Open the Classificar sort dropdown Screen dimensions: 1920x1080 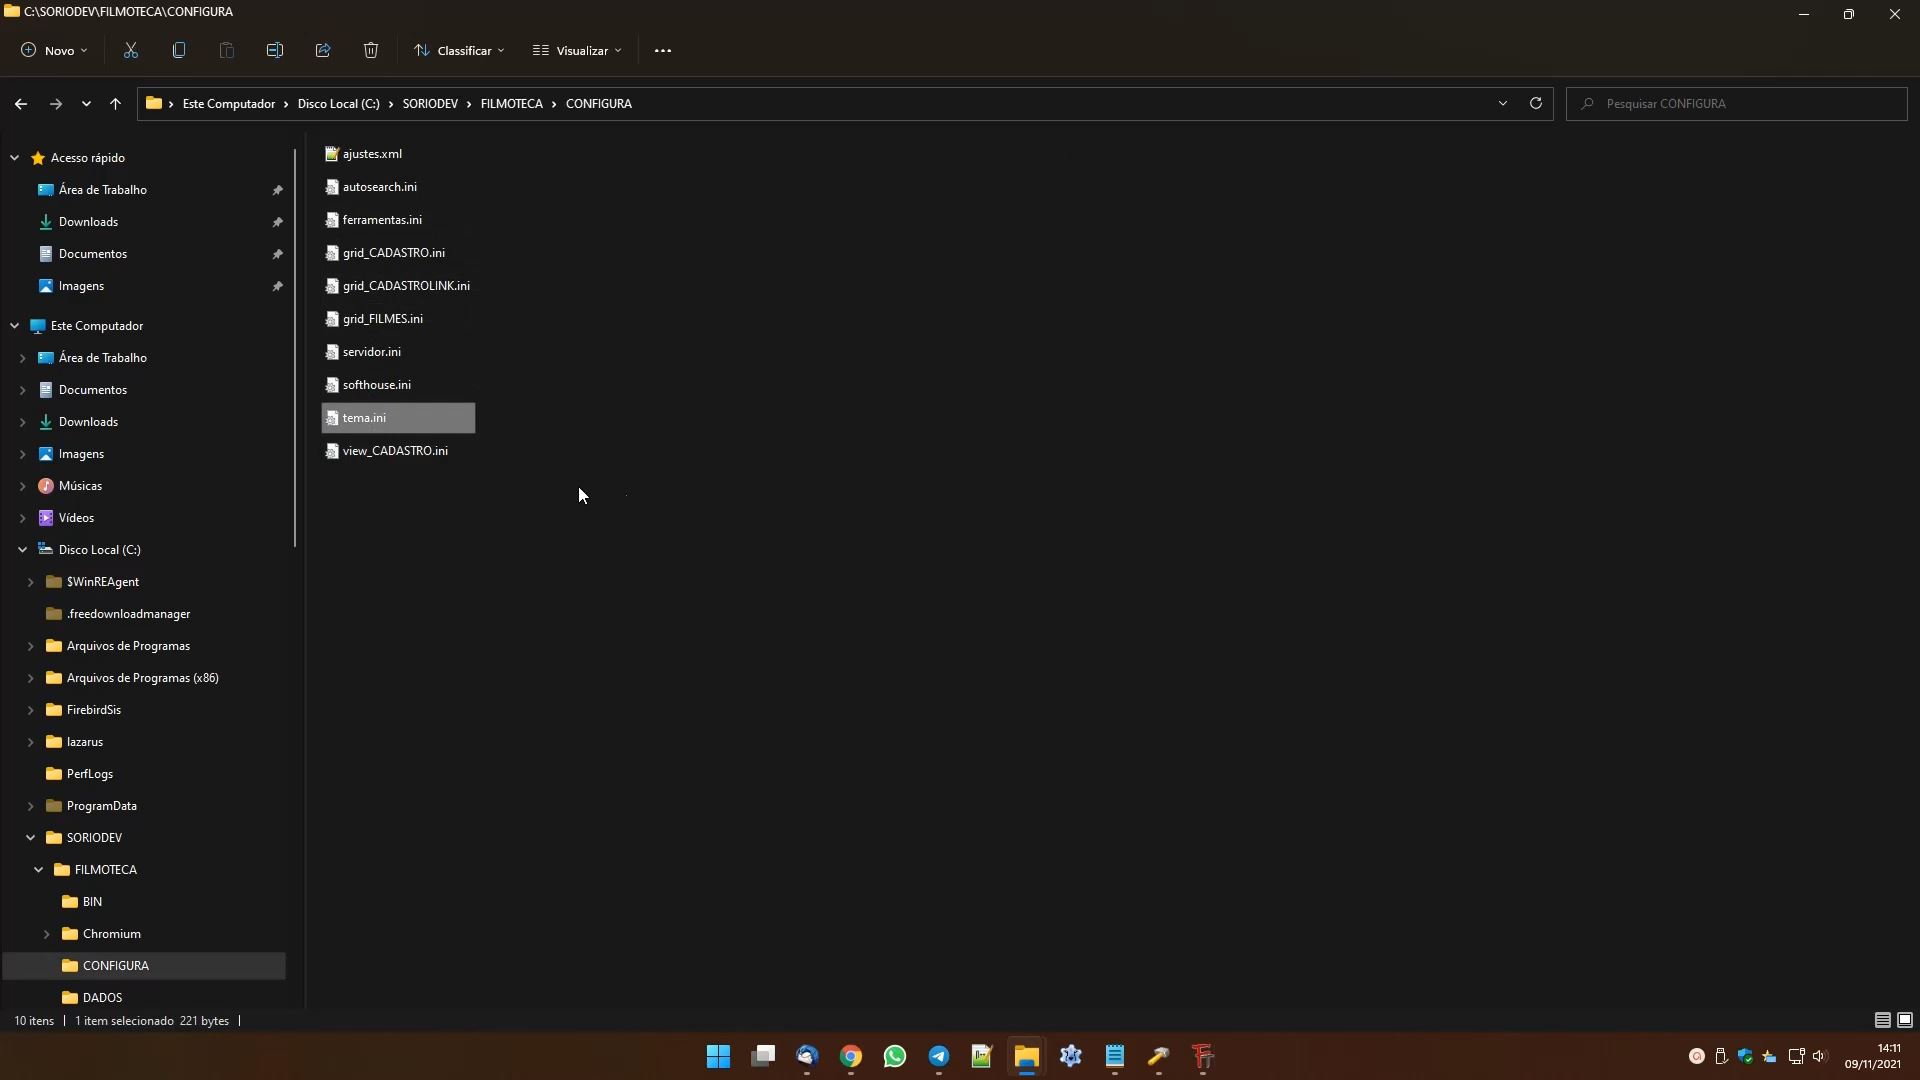[459, 50]
